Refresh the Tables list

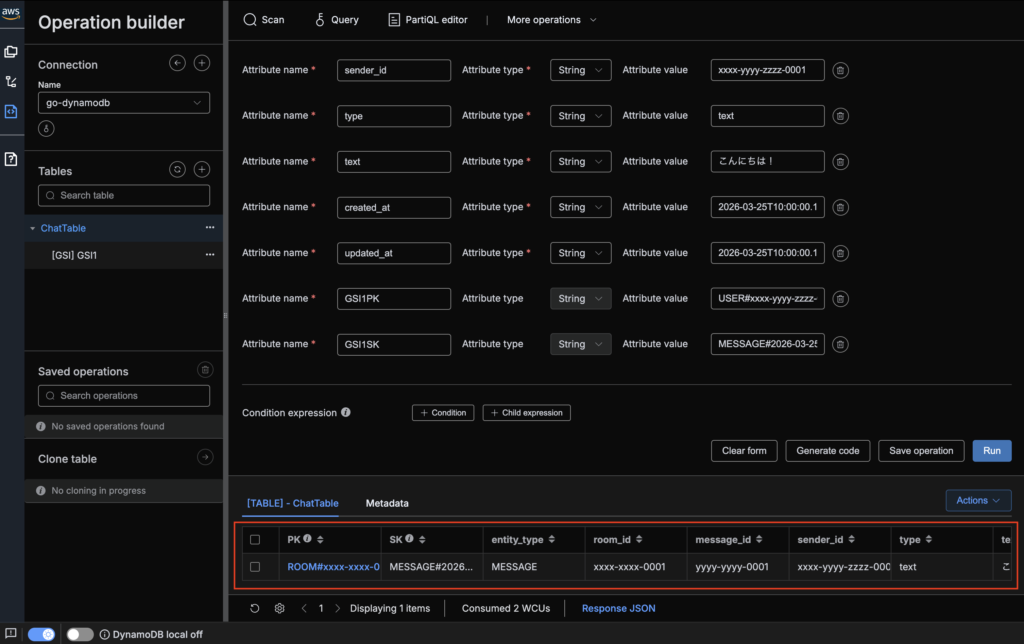177,170
